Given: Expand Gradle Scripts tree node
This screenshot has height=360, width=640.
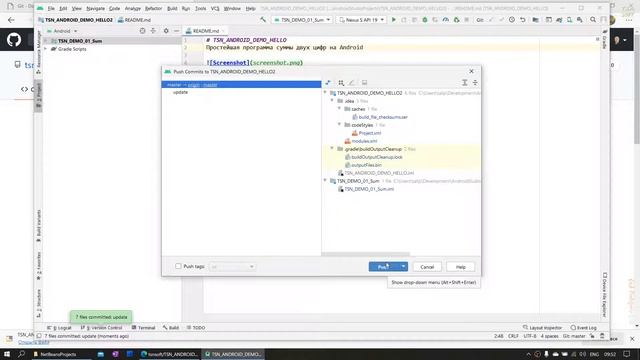Looking at the screenshot, I should click(x=45, y=49).
